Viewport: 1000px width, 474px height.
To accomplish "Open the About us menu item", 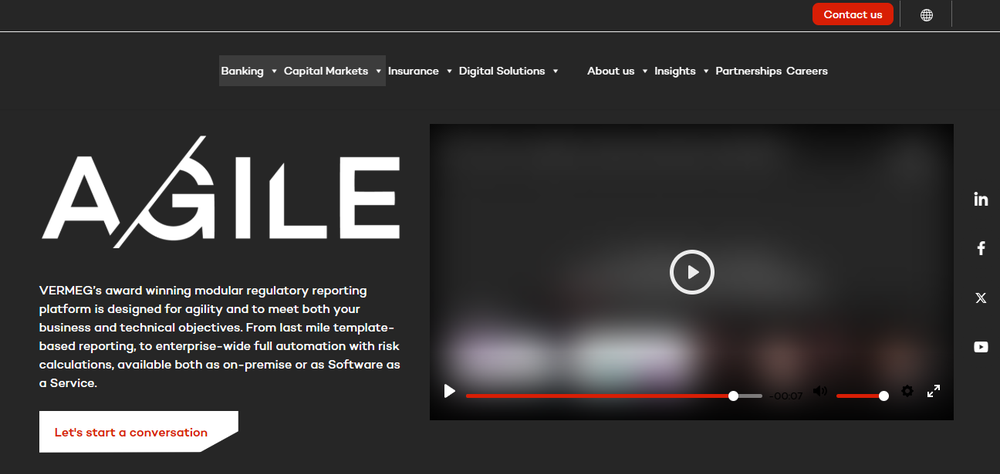I will tap(611, 71).
